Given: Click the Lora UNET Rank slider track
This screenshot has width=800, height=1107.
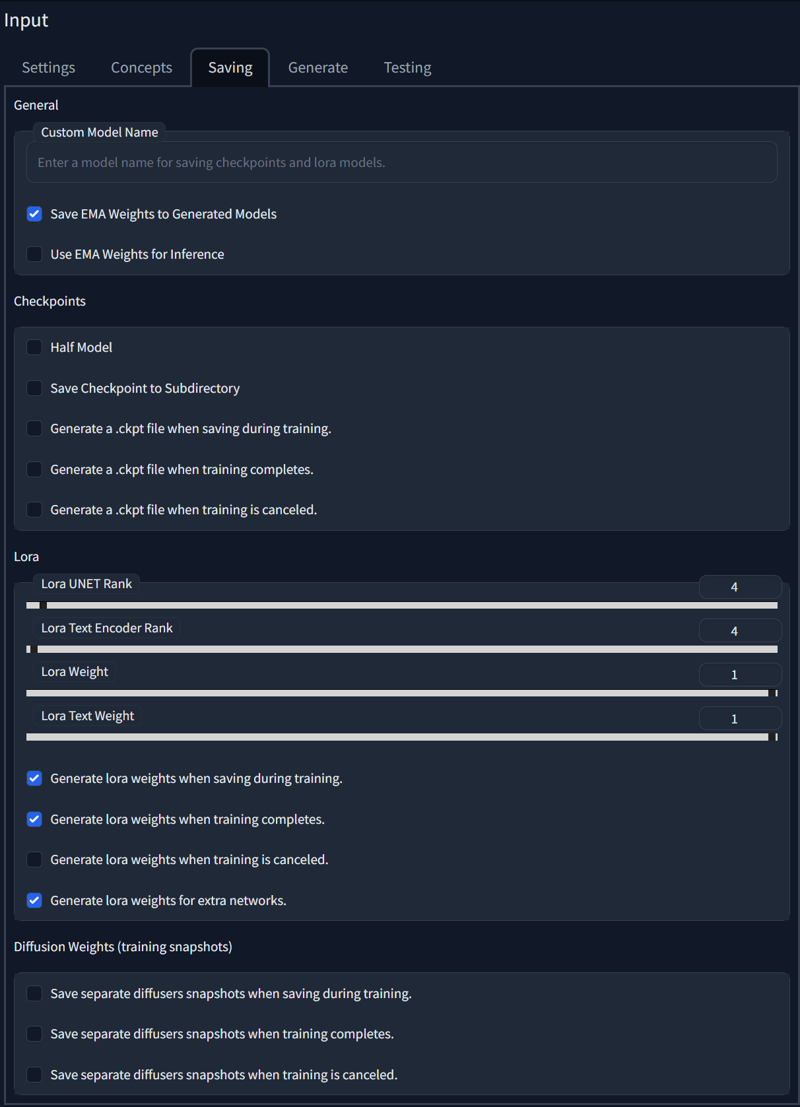Looking at the screenshot, I should tap(402, 605).
